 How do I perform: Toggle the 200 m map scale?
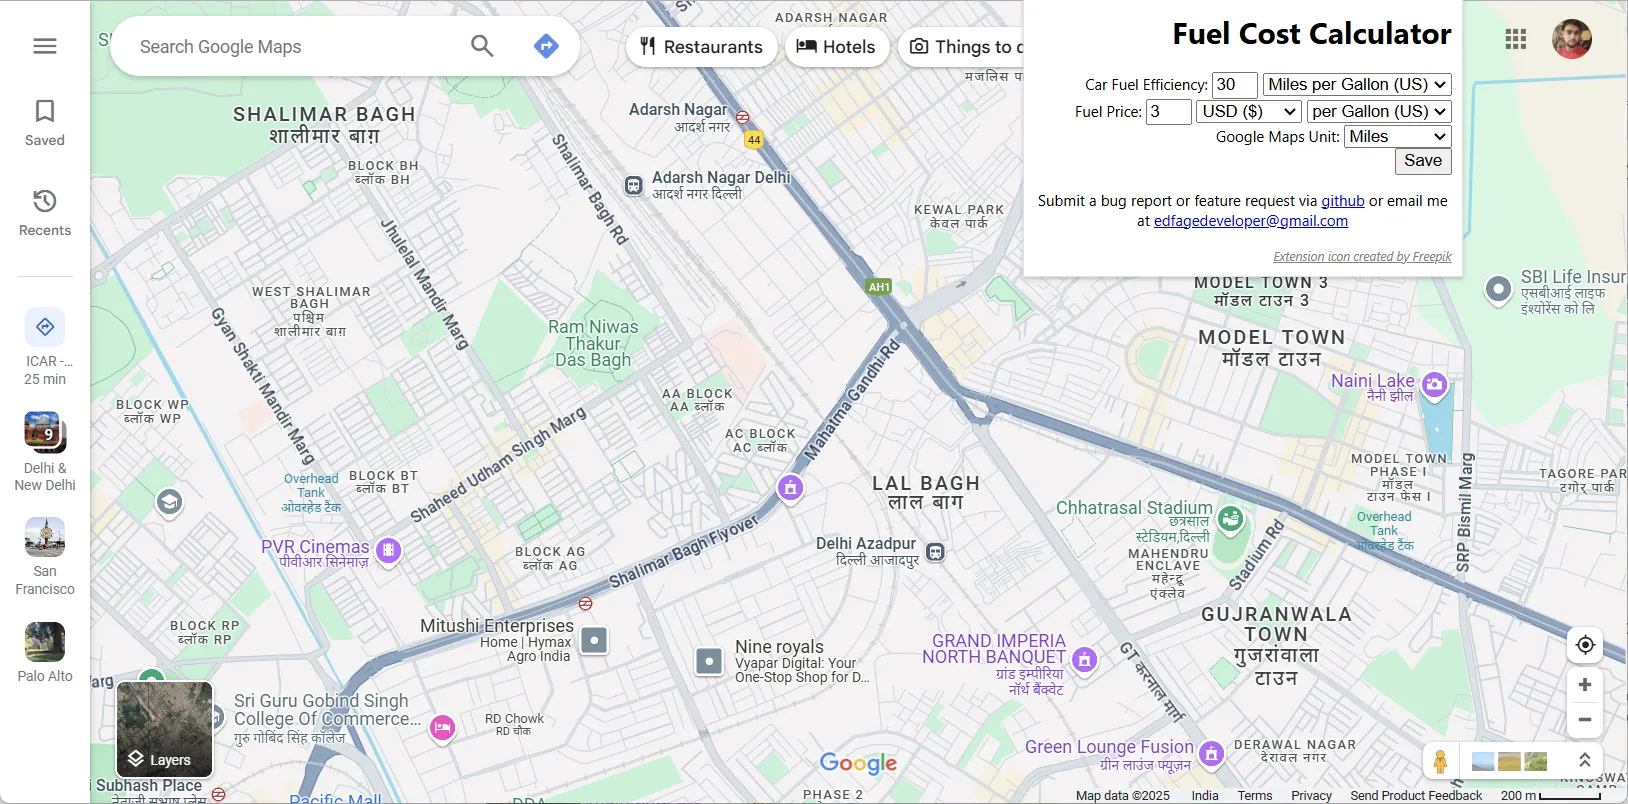tap(1550, 796)
